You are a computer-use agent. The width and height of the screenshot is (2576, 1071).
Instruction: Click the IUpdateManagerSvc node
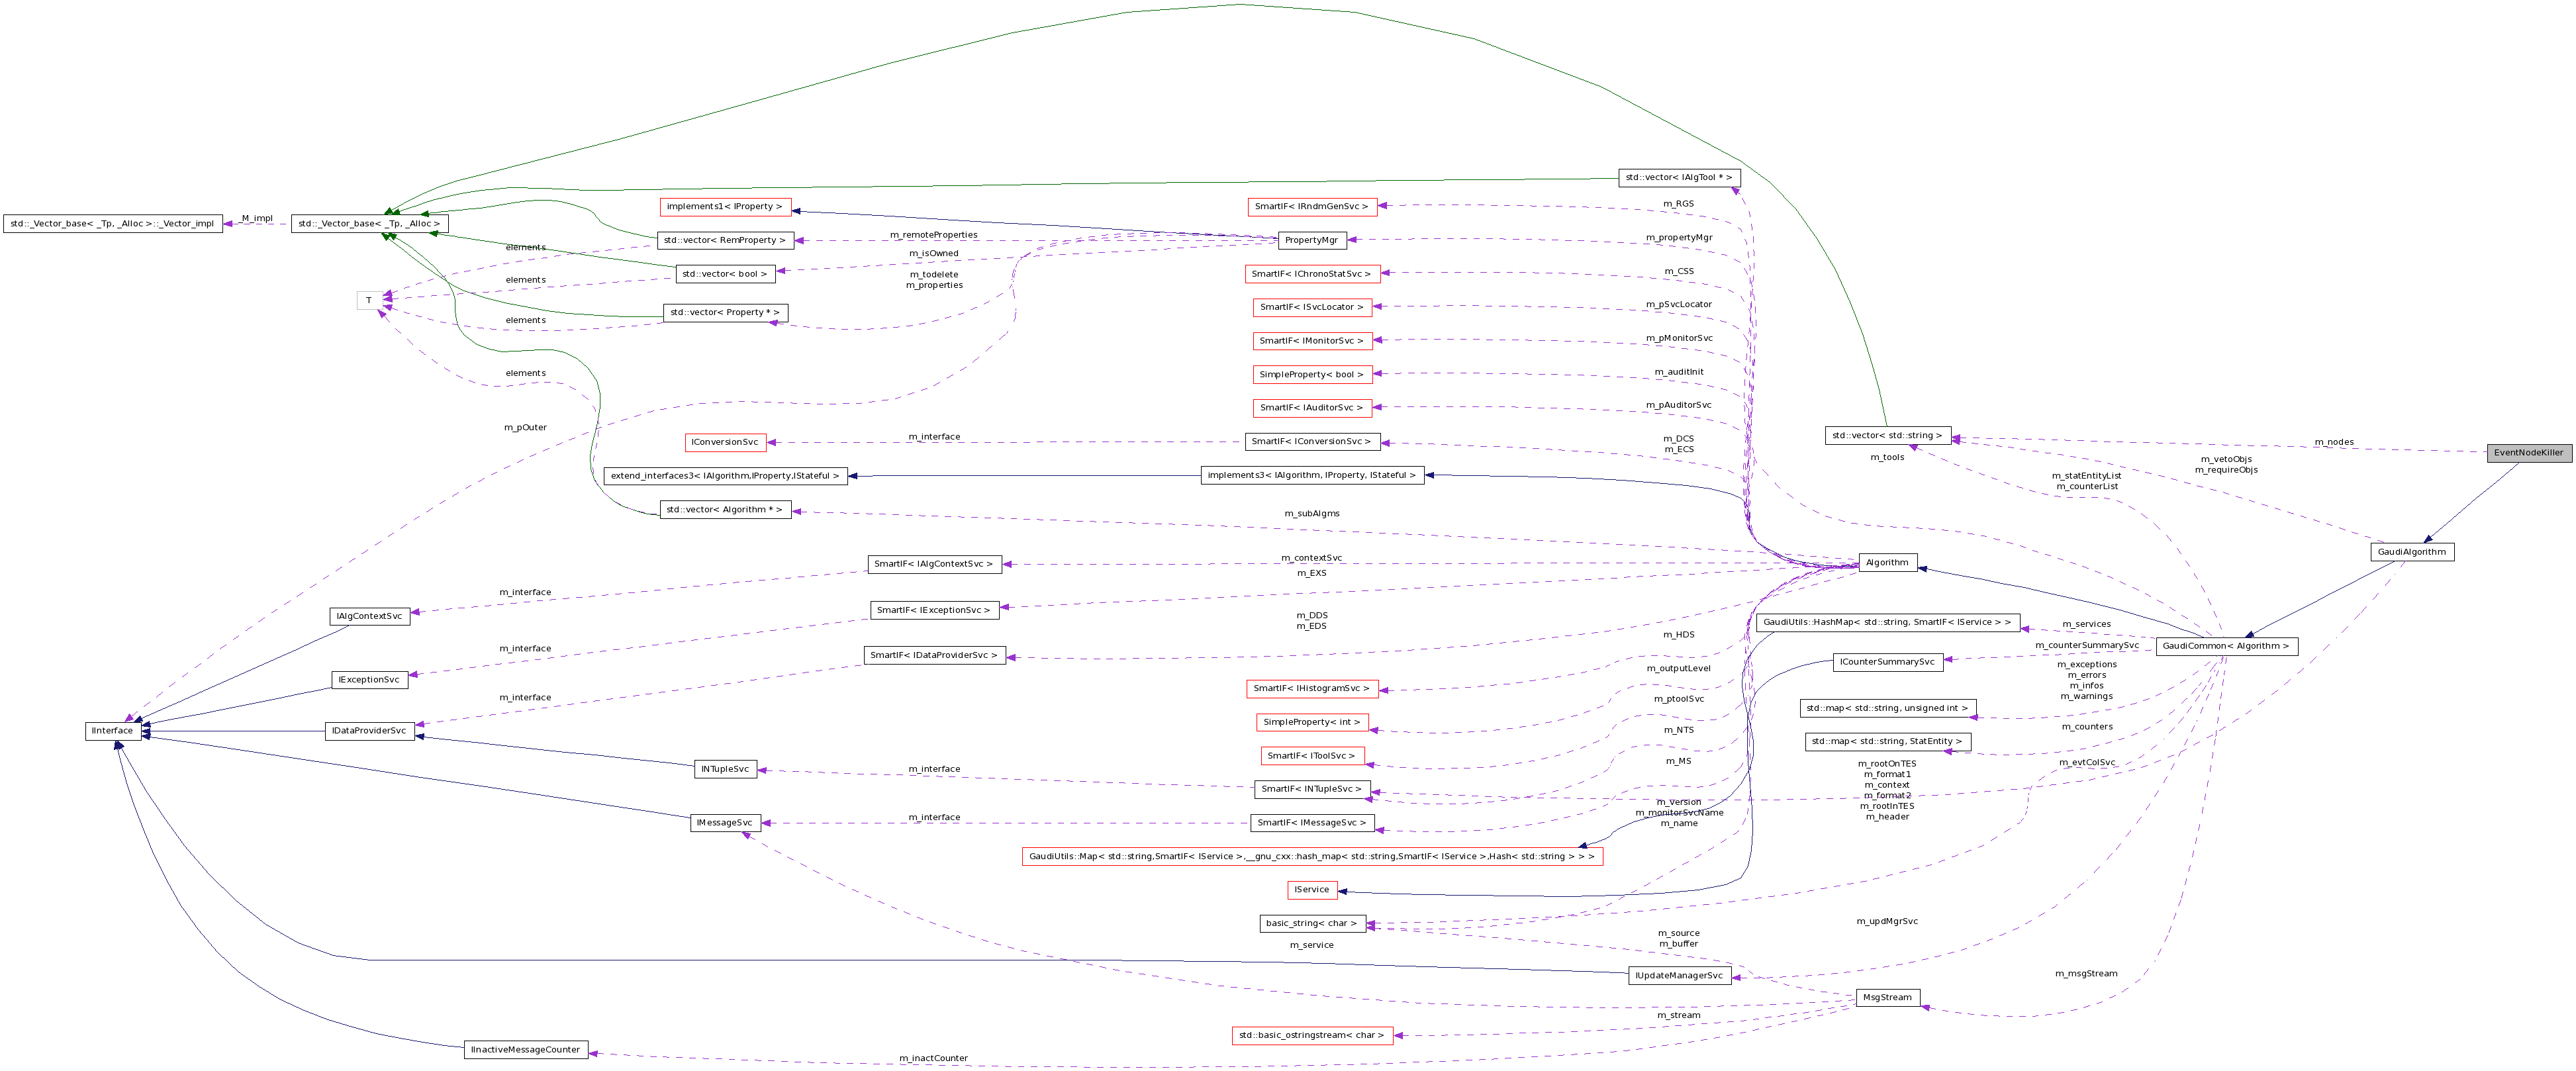click(1681, 975)
